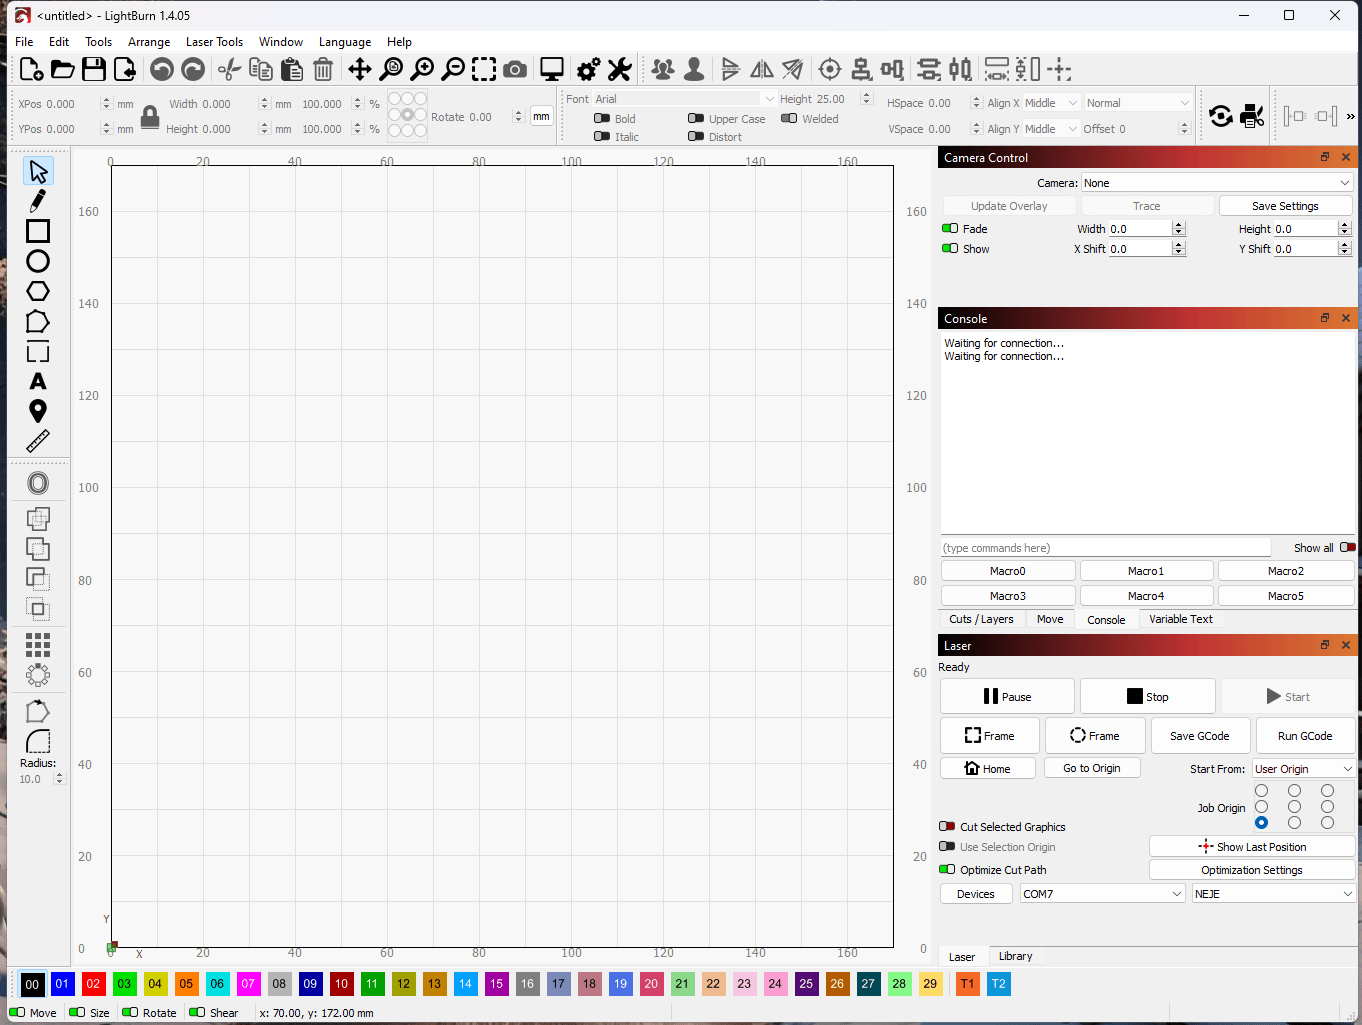Enable Cut Selected Graphics toggle
The height and width of the screenshot is (1025, 1362).
click(947, 827)
